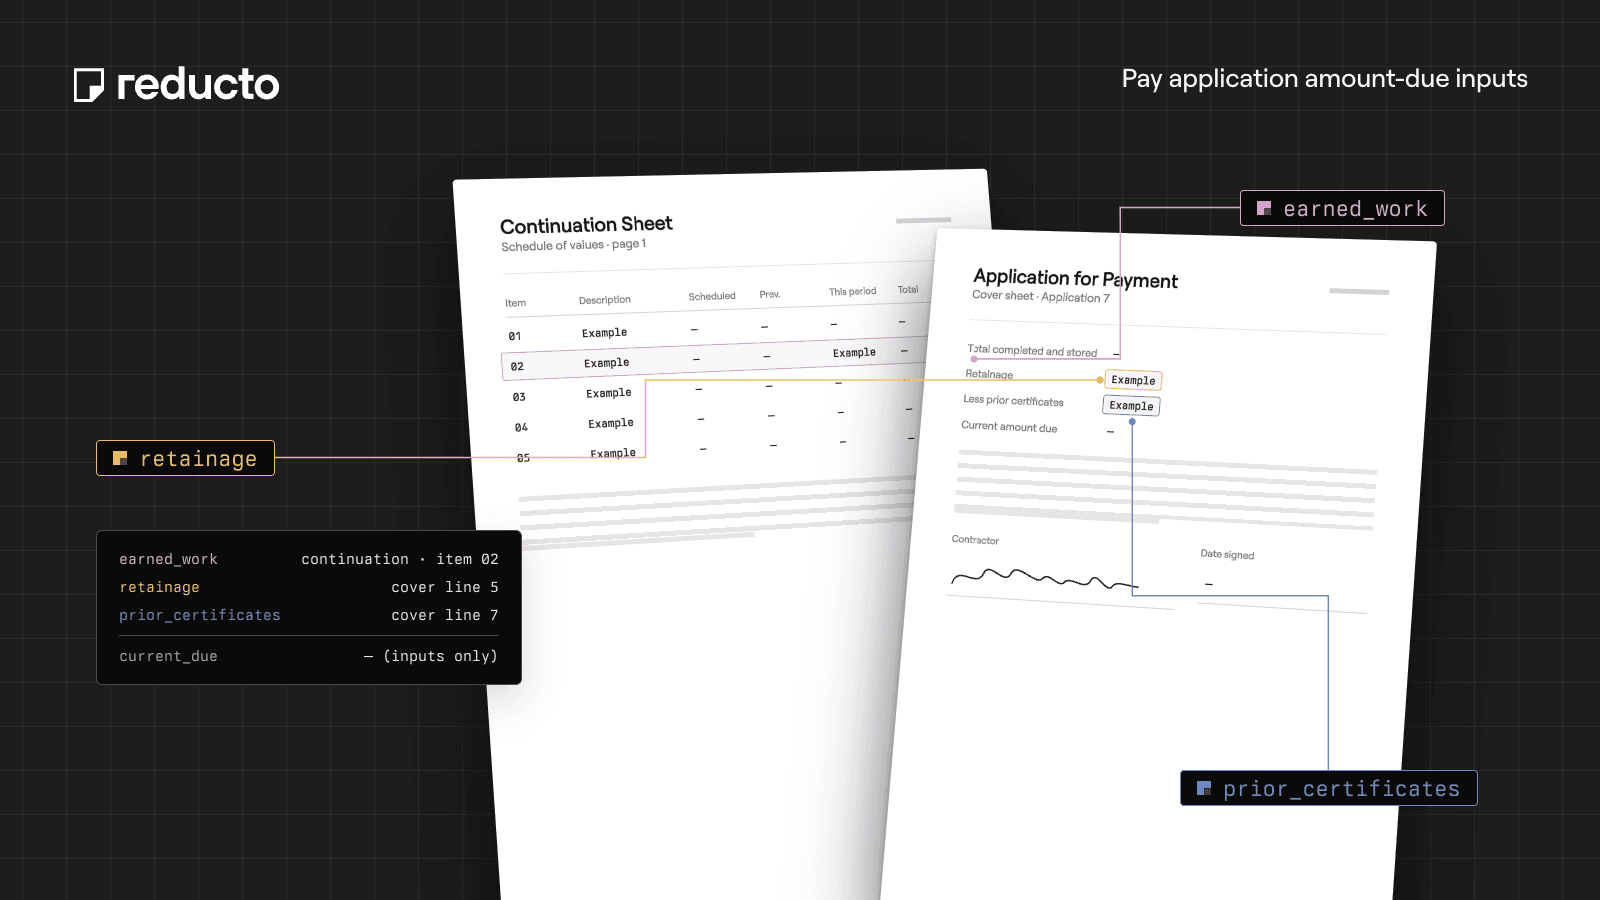
Task: Click 'Schedule of values · page 1' subtitle
Action: [x=573, y=245]
